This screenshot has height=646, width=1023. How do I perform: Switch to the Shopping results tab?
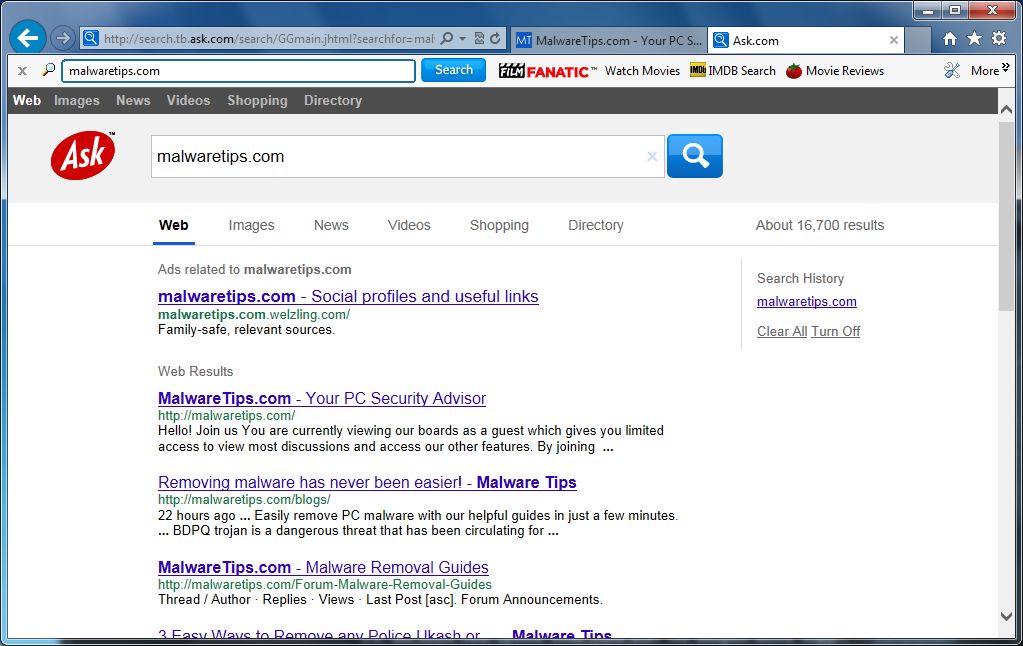click(499, 225)
